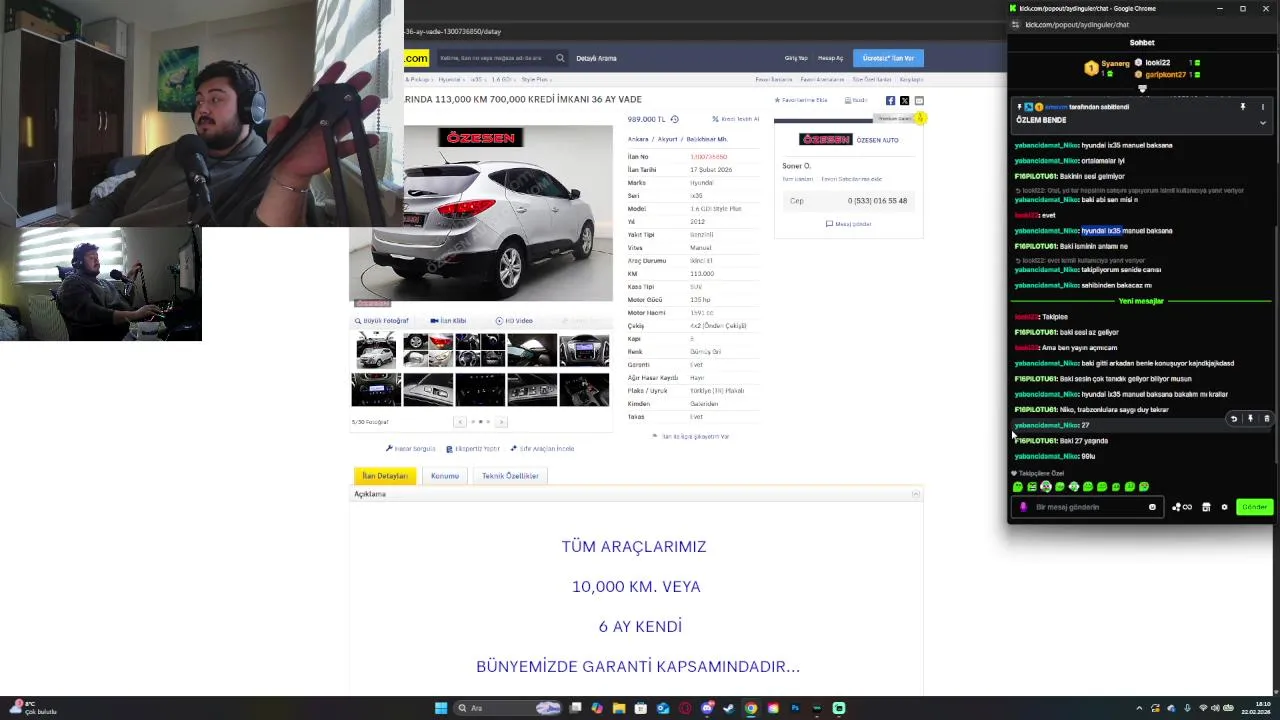The height and width of the screenshot is (720, 1280).
Task: Click price history clock icon next to 989.000 TL
Action: click(x=674, y=119)
